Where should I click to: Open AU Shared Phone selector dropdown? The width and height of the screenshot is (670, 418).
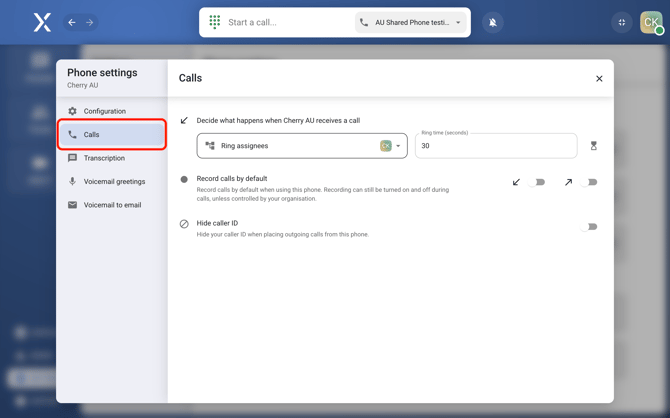(x=411, y=22)
